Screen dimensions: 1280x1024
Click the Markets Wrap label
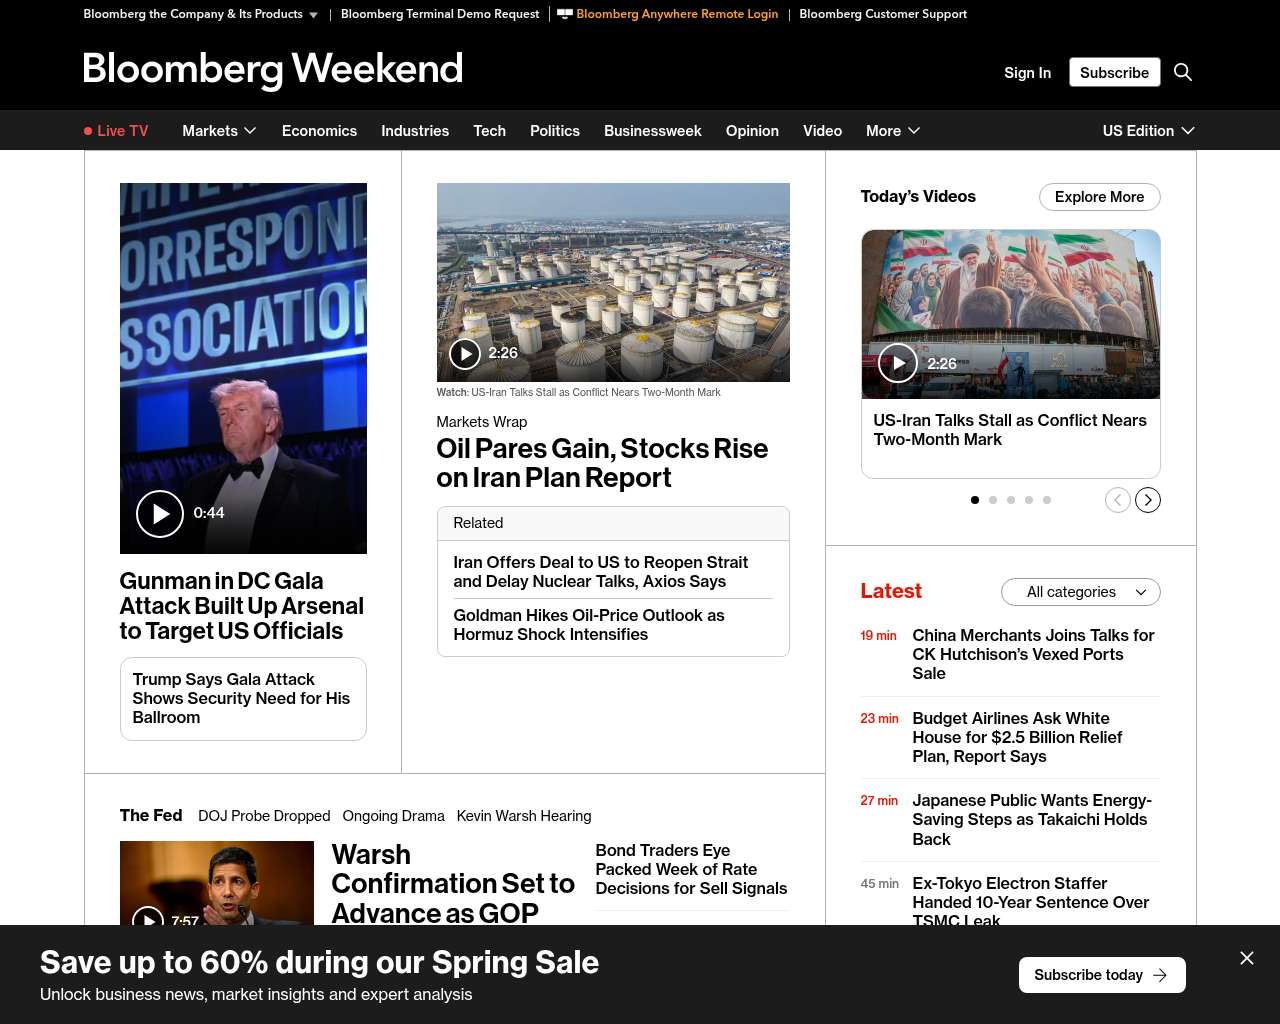482,422
